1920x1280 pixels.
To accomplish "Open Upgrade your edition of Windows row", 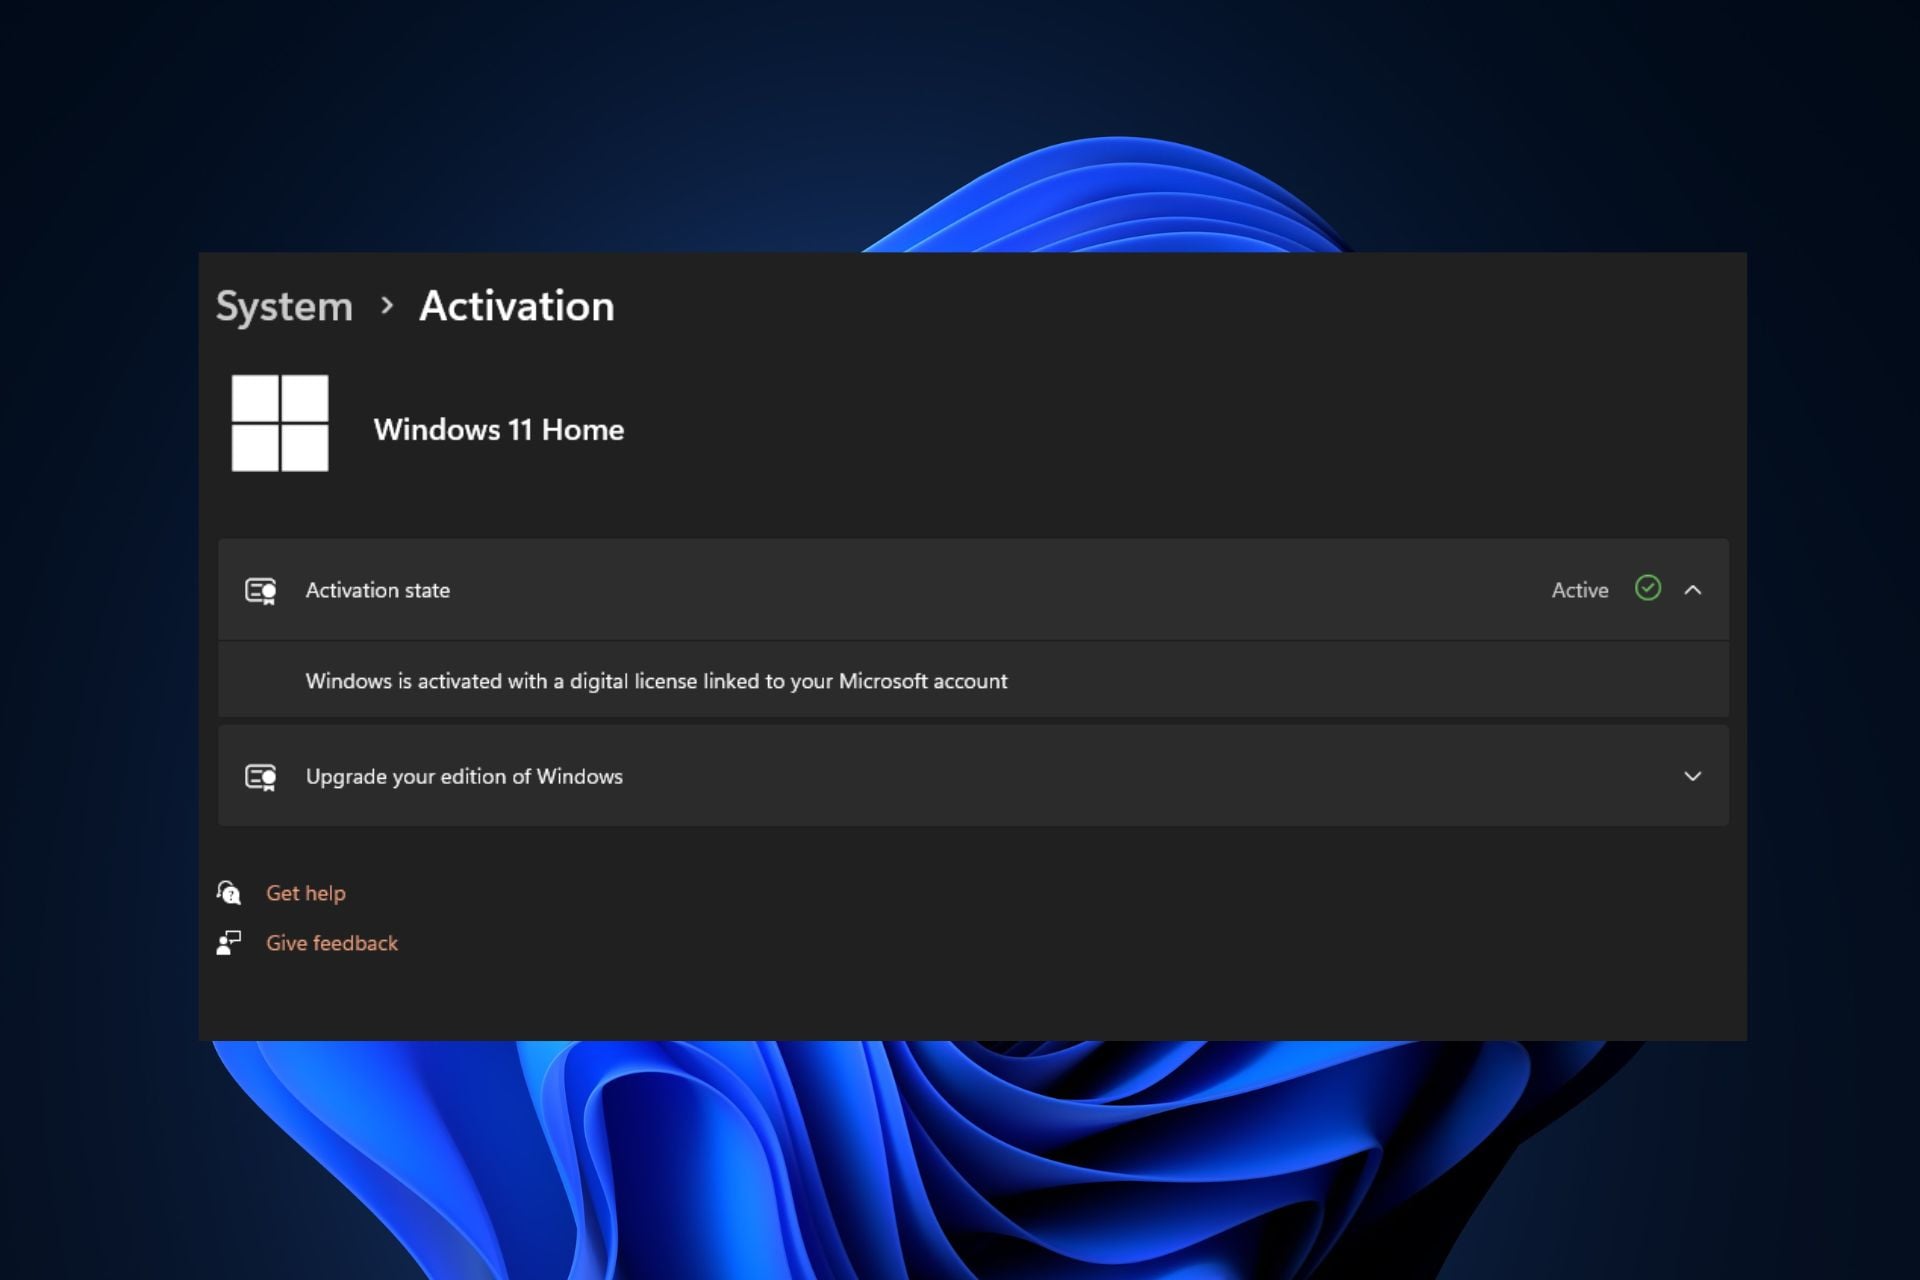I will click(x=464, y=776).
